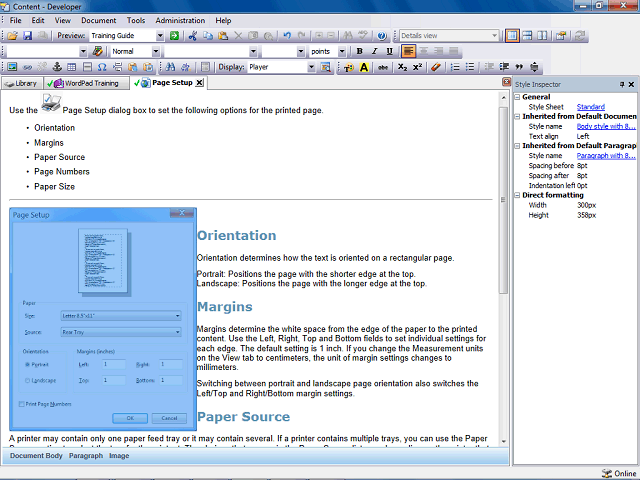Toggle left text alignment
The image size is (640, 480).
click(408, 51)
